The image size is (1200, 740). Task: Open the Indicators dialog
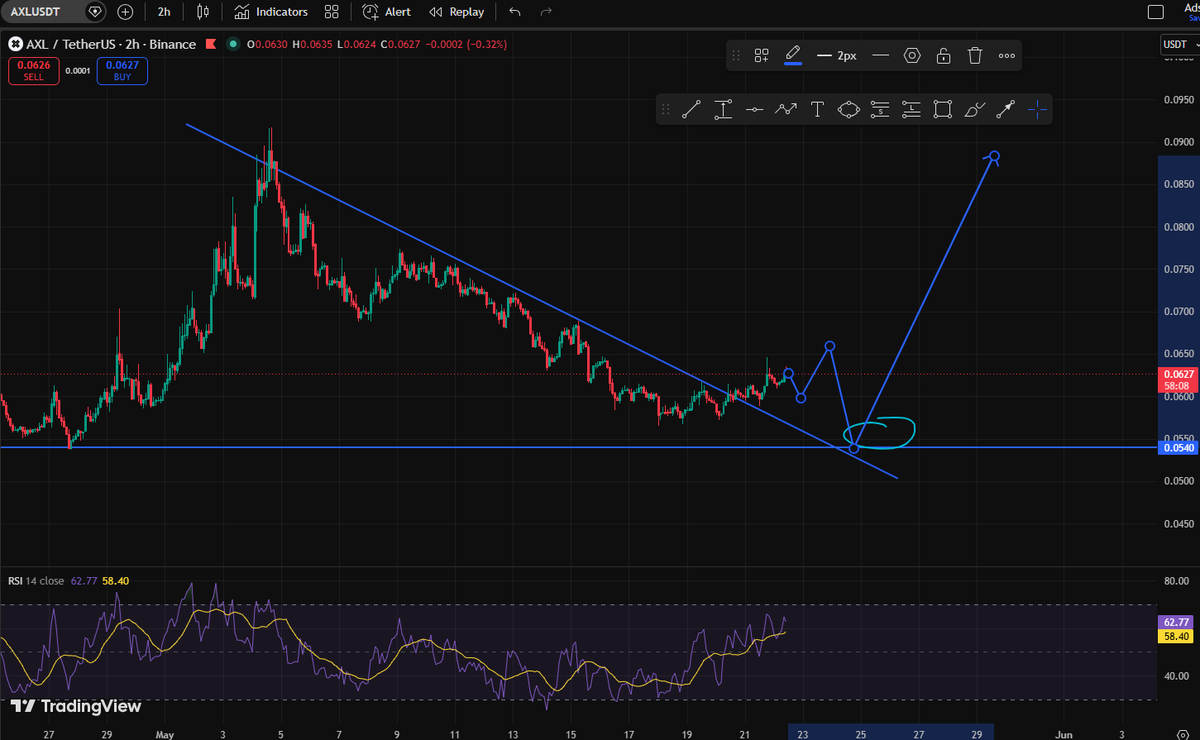click(x=271, y=12)
